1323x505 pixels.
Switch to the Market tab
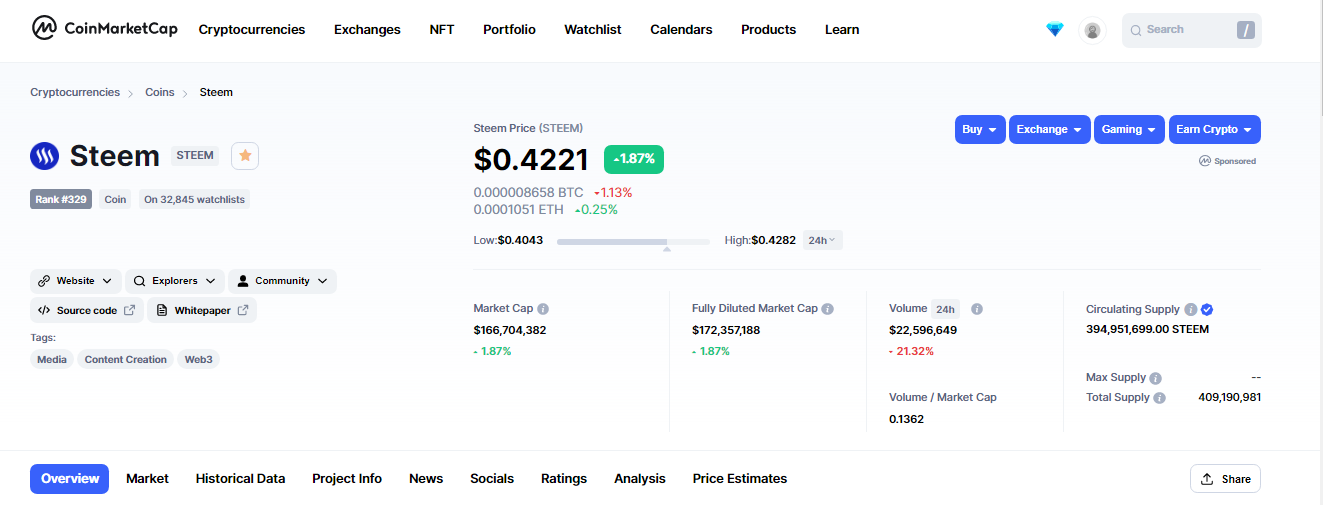tap(147, 479)
